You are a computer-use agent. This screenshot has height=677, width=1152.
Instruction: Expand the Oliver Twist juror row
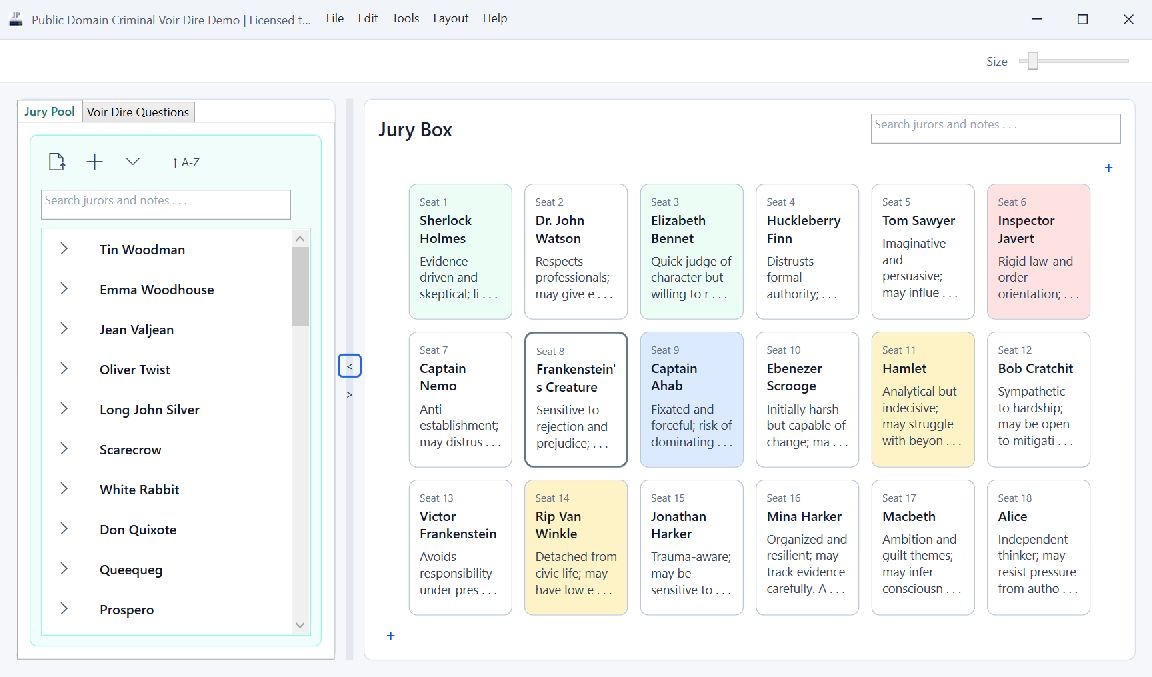[x=64, y=368]
